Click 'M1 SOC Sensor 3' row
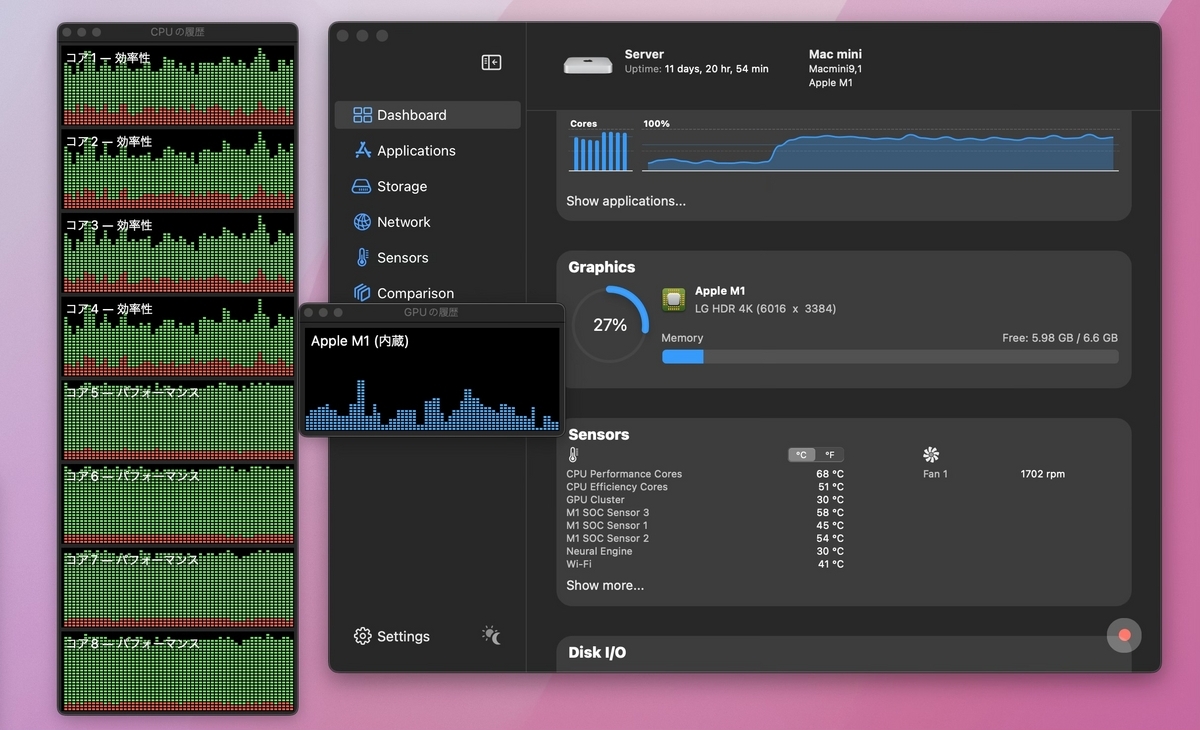1200x730 pixels. [x=705, y=513]
